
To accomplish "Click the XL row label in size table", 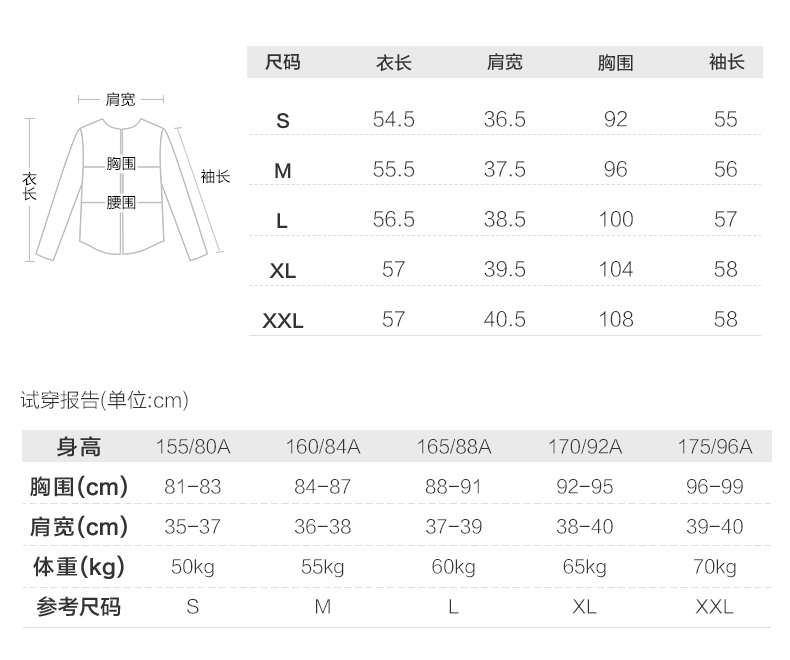I will click(x=282, y=270).
